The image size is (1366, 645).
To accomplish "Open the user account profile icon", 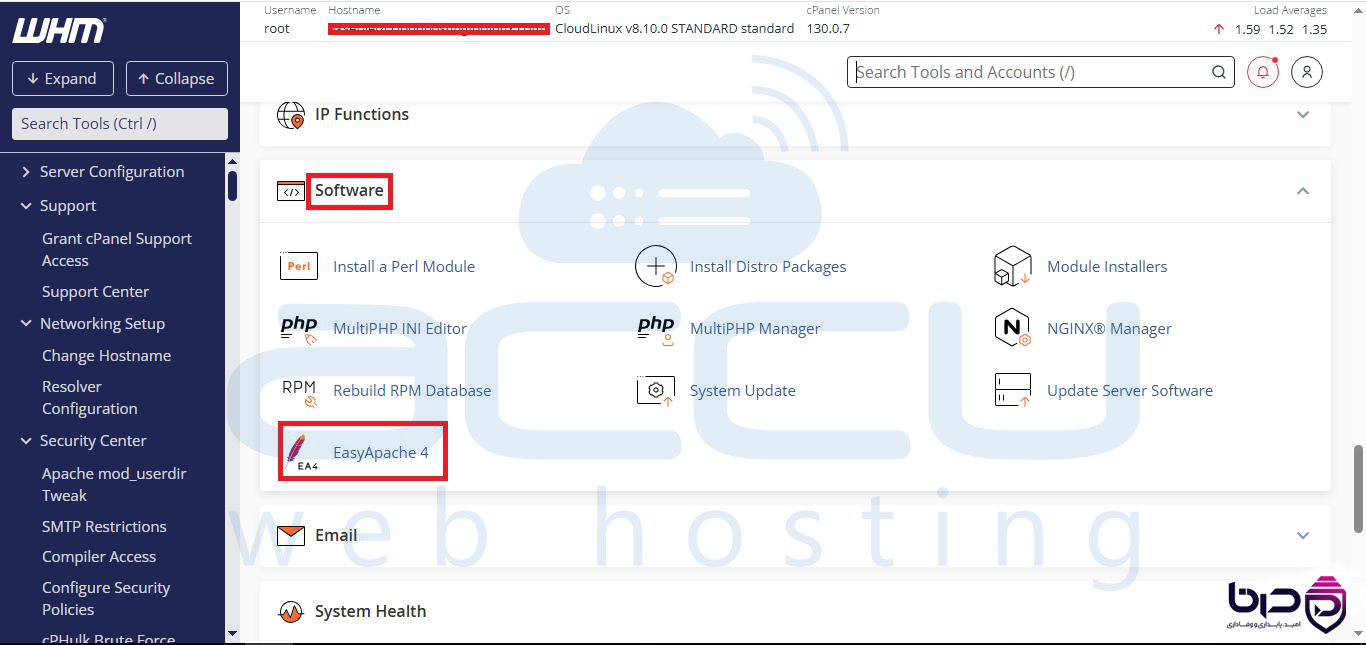I will pyautogui.click(x=1307, y=72).
